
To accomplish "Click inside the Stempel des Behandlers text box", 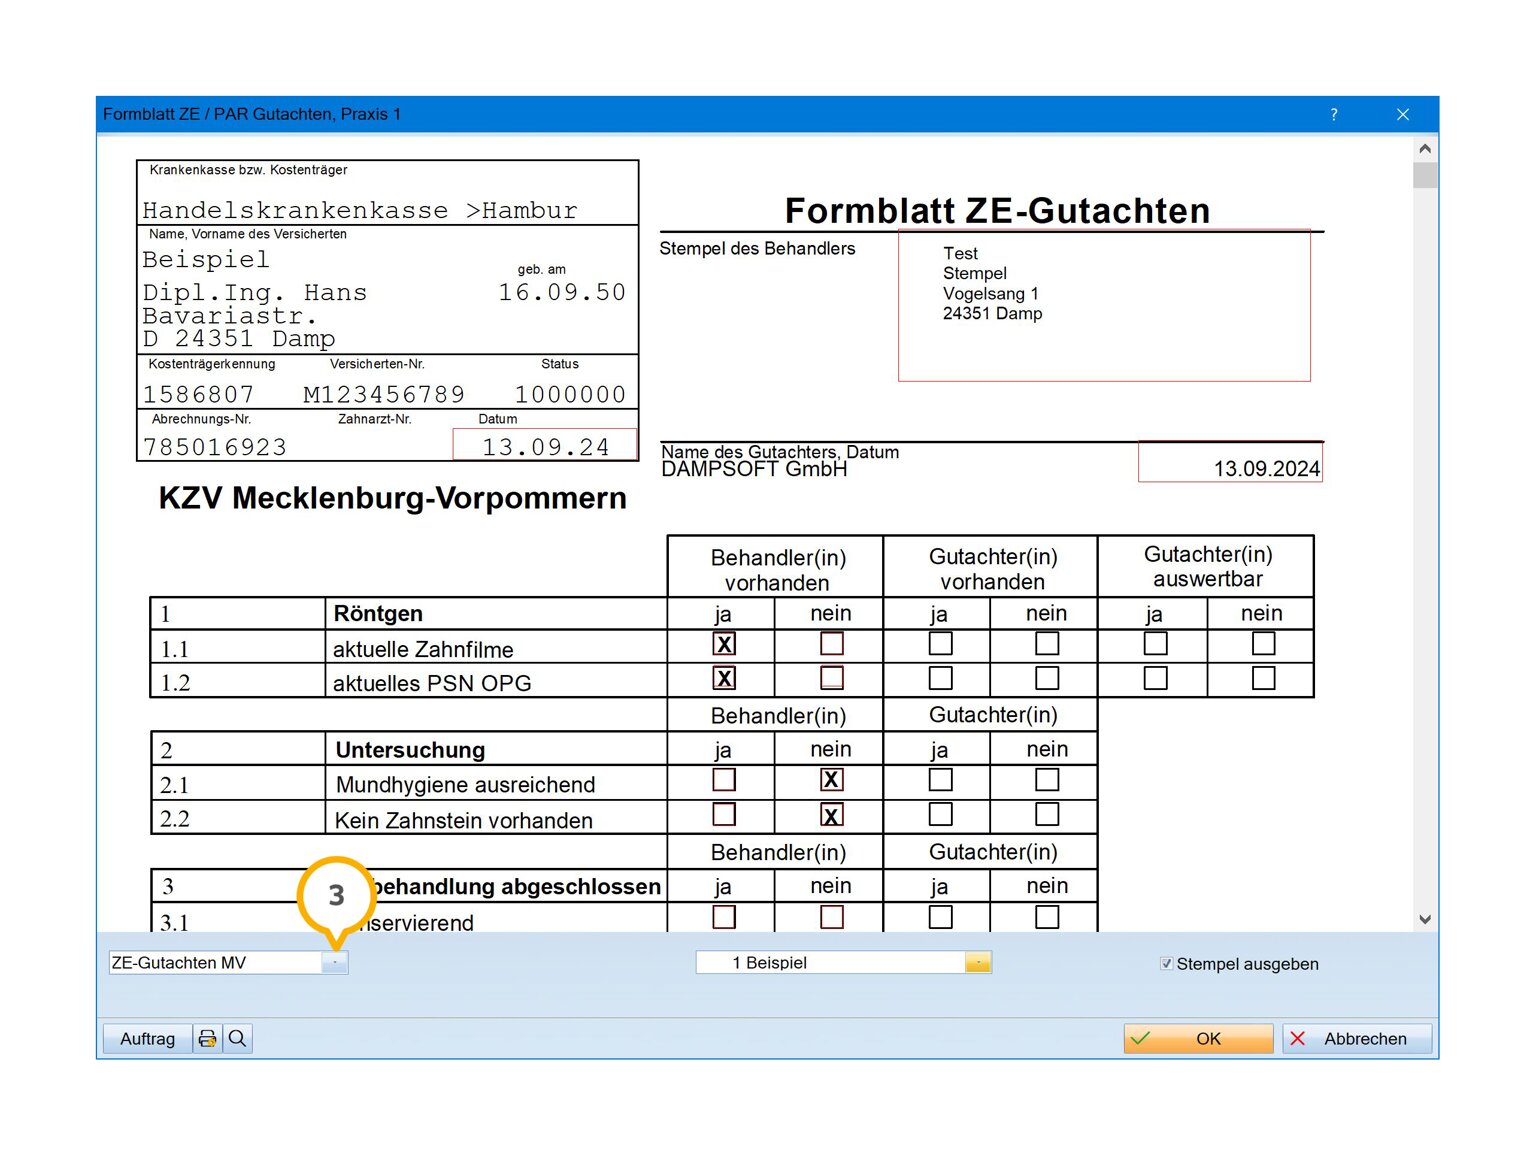I will coord(1104,306).
